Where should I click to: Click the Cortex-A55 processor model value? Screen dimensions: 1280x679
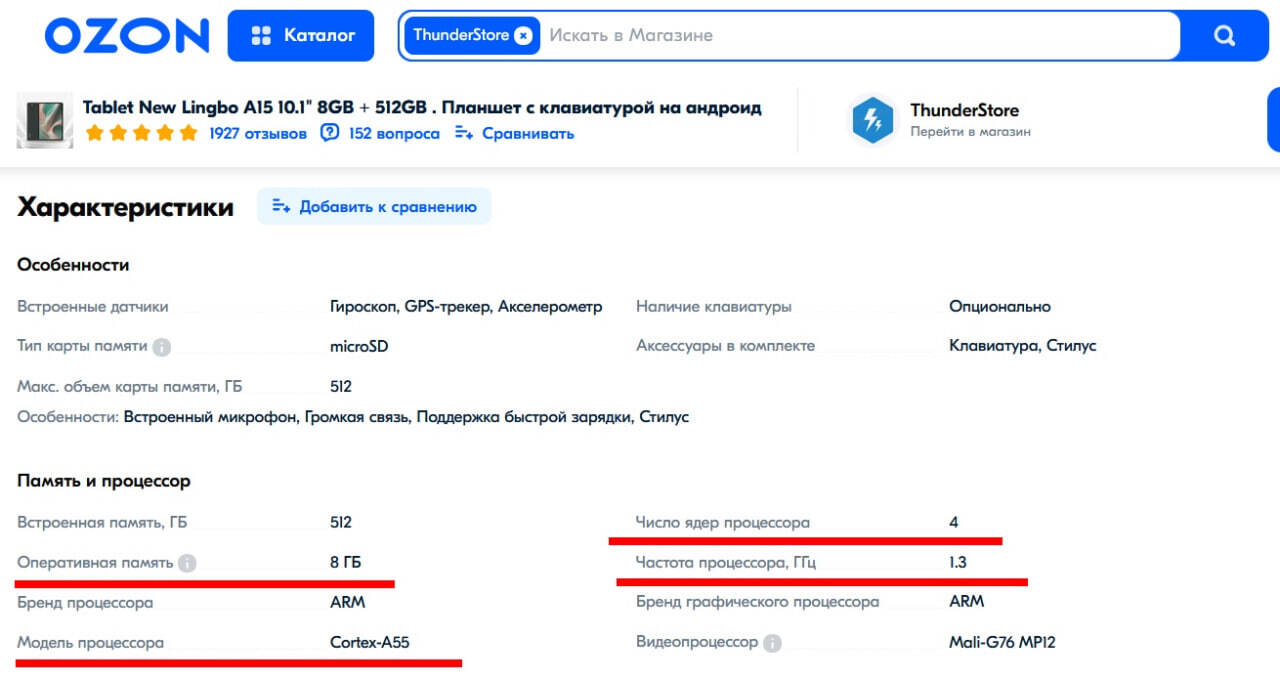370,642
